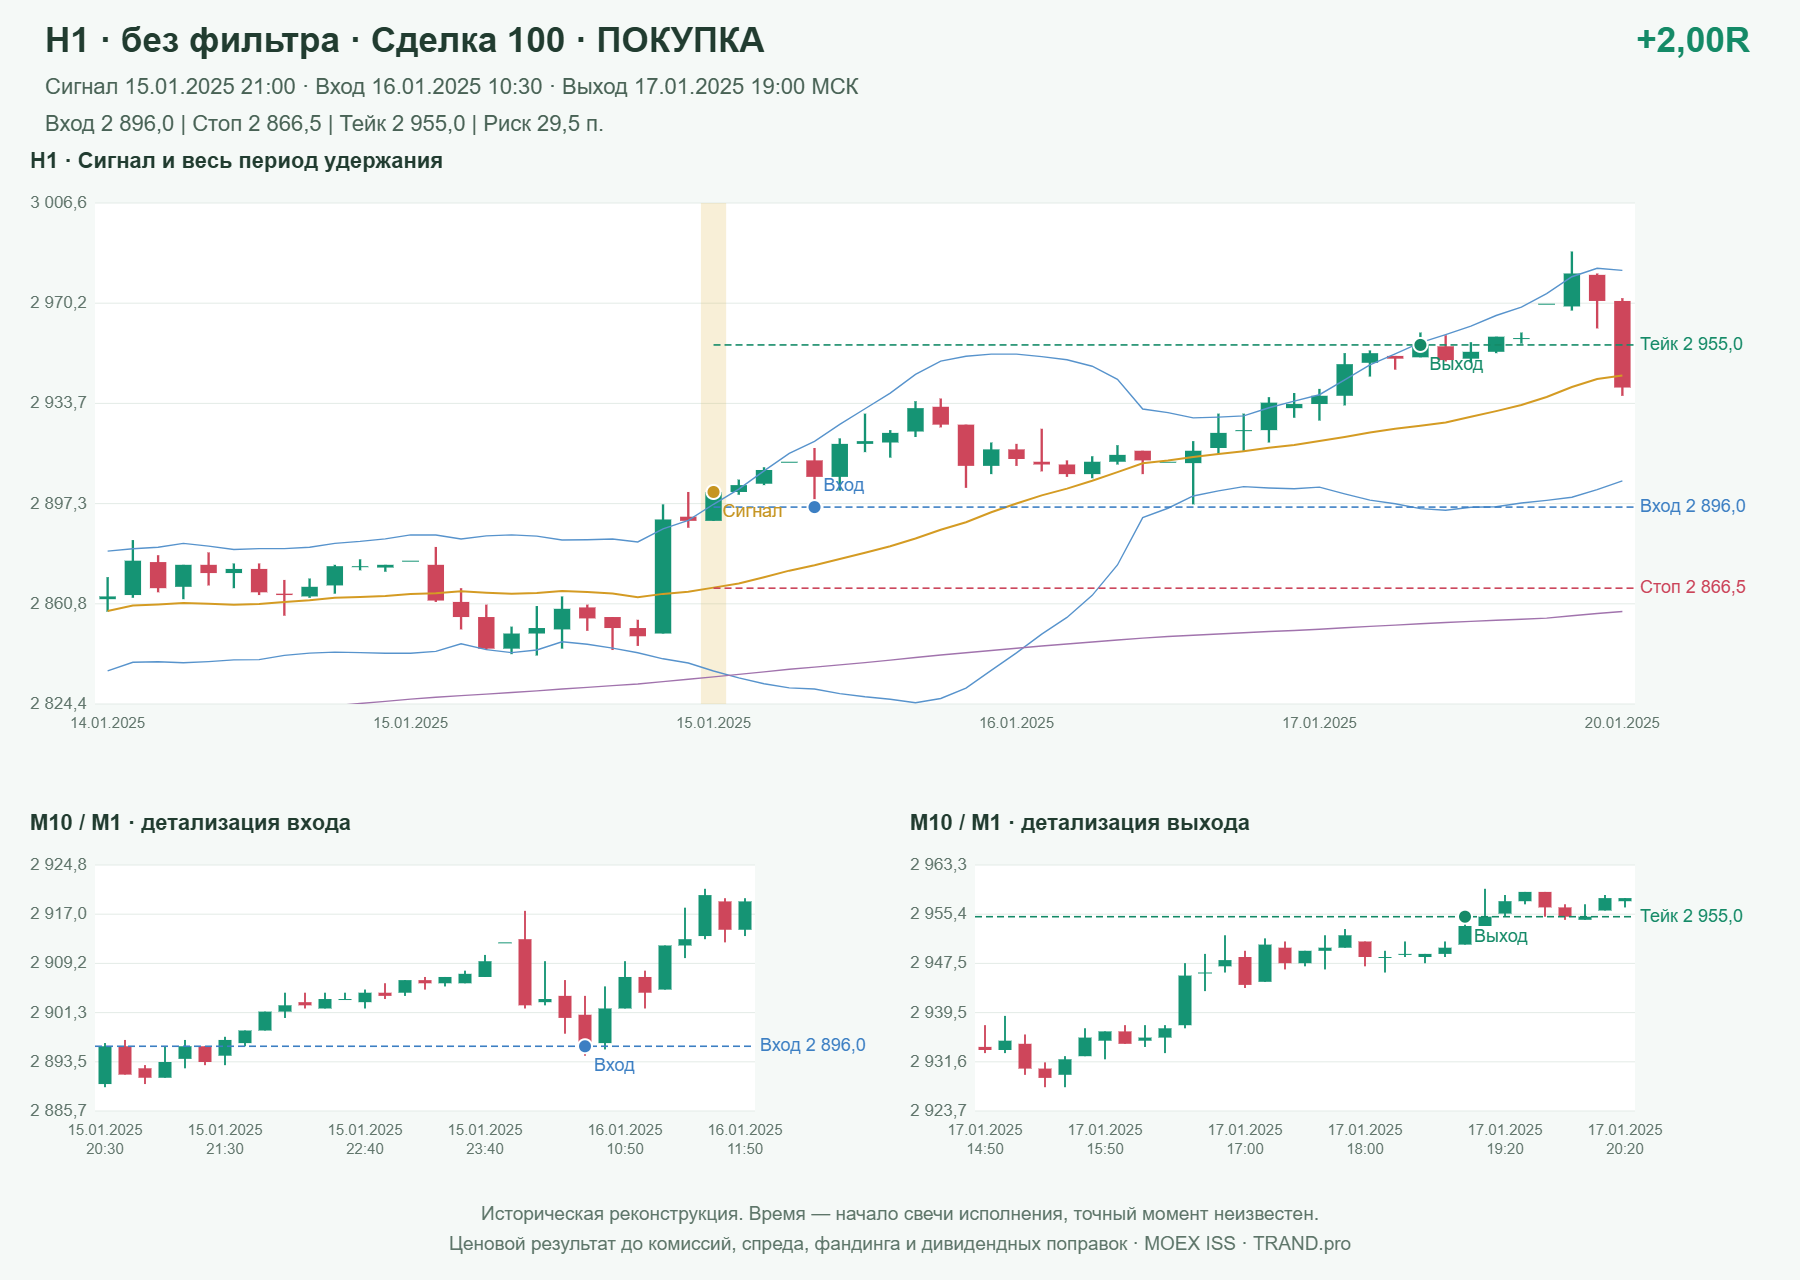Click heading 'H1 · Сигнал и весь период удержания'
The height and width of the screenshot is (1280, 1800).
pos(236,161)
